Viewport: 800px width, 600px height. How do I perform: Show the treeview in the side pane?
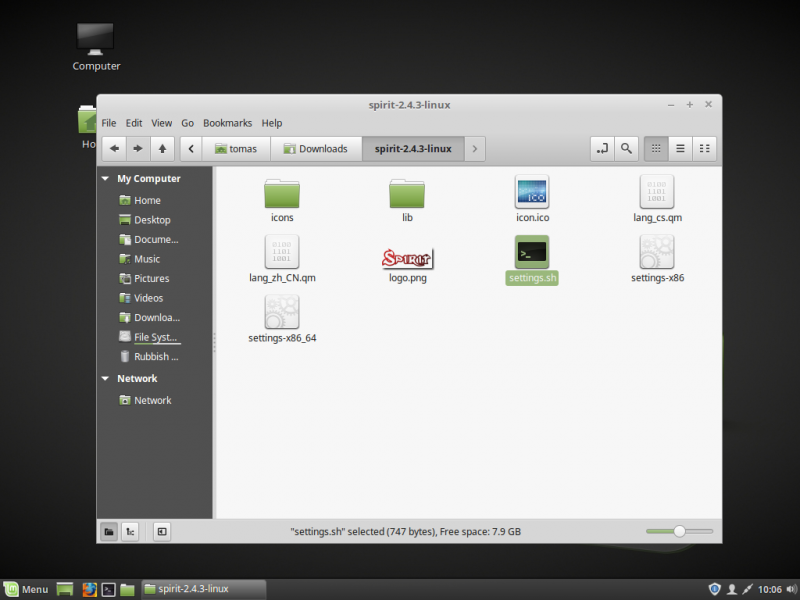[130, 531]
